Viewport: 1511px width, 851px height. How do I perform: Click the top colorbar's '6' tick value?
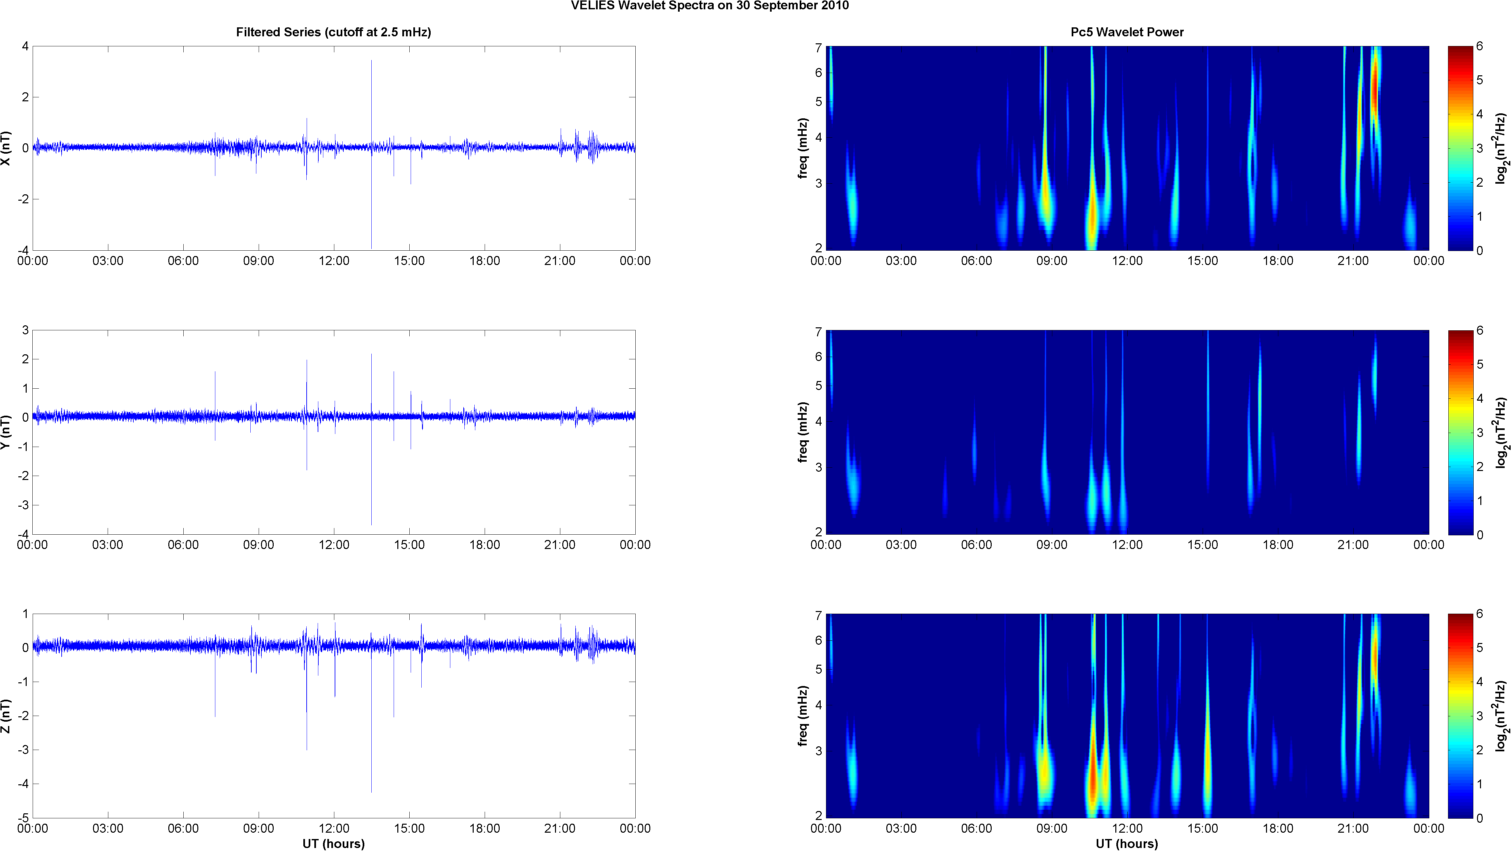(x=1479, y=47)
